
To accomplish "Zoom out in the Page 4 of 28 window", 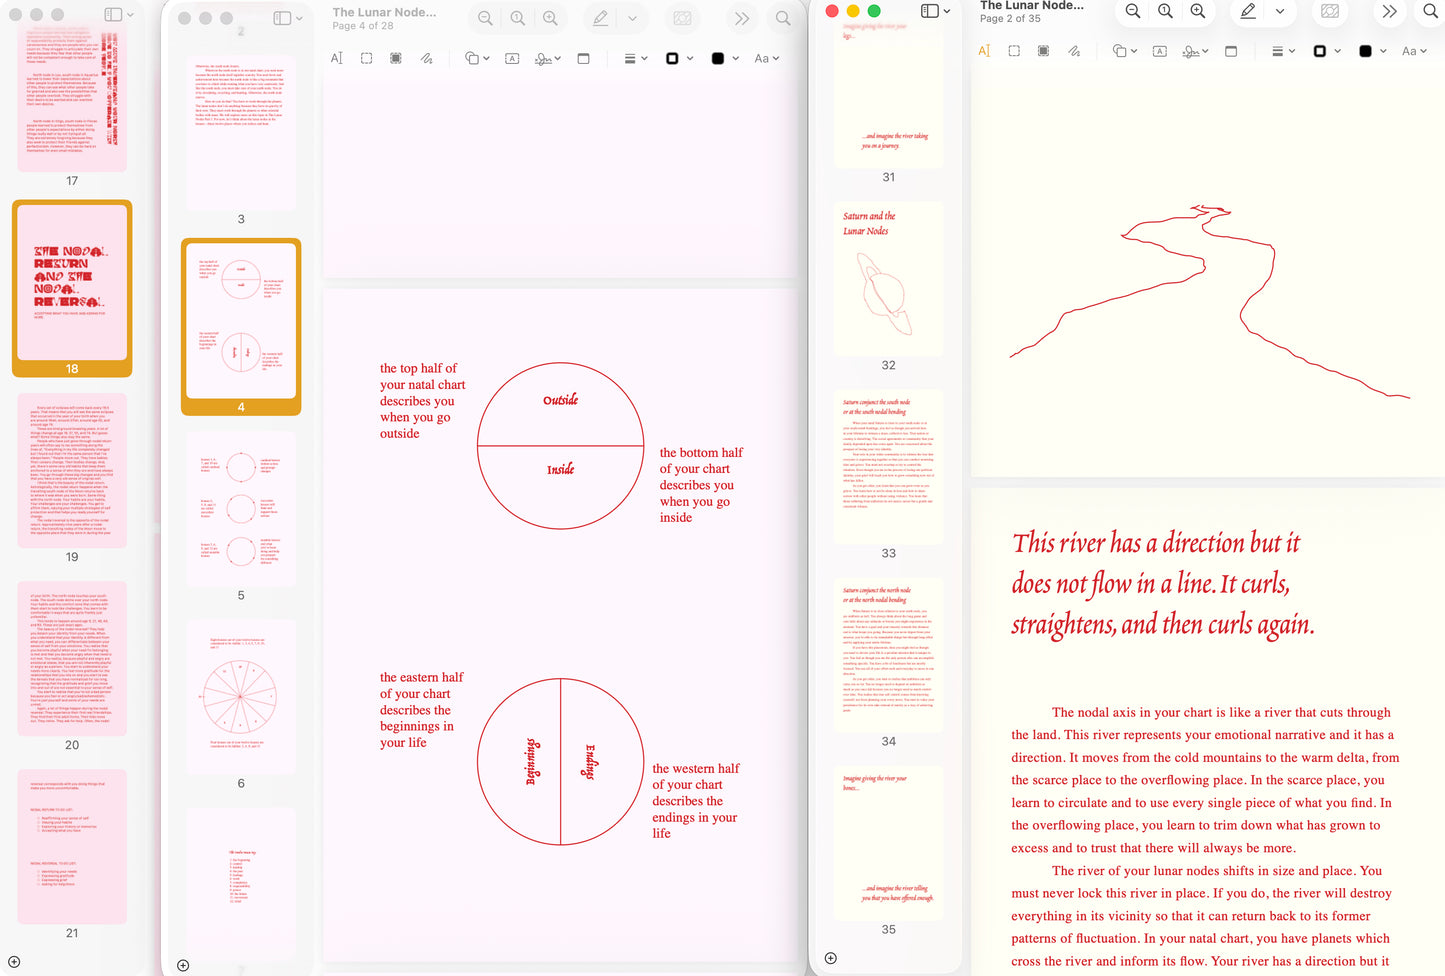I will (x=485, y=18).
